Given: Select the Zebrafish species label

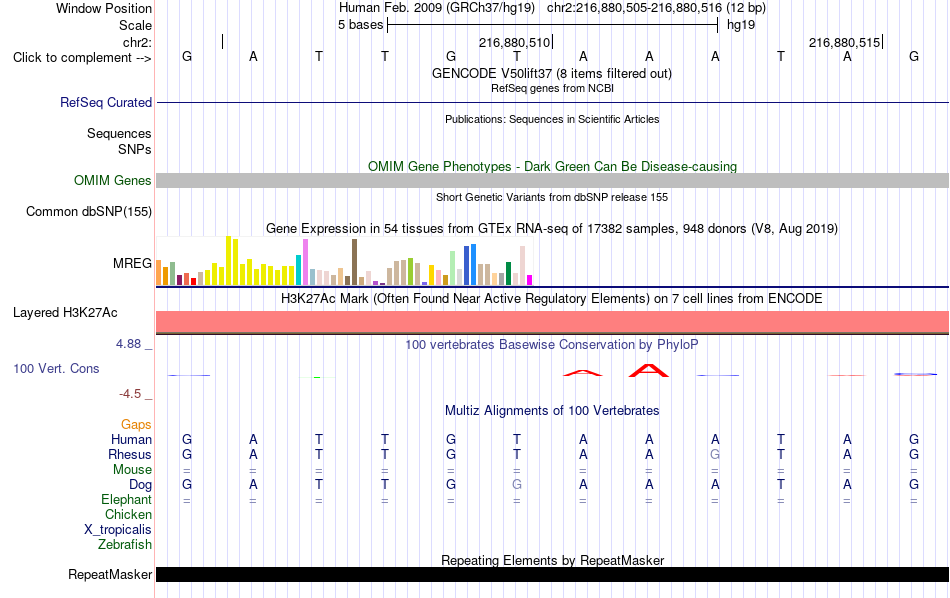Looking at the screenshot, I should 125,544.
